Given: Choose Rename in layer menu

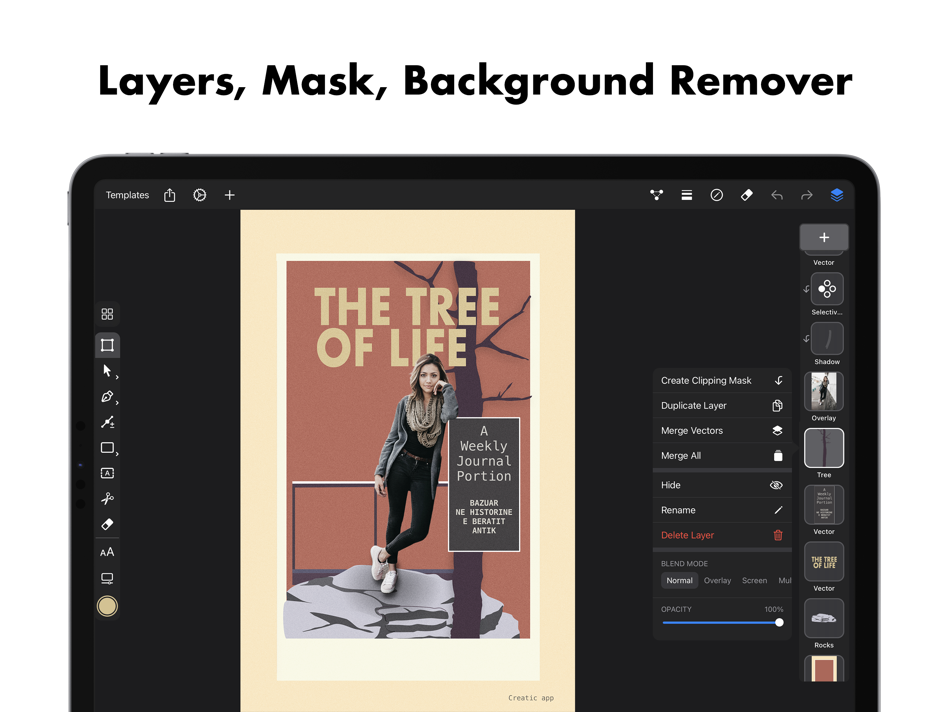Looking at the screenshot, I should (x=722, y=510).
